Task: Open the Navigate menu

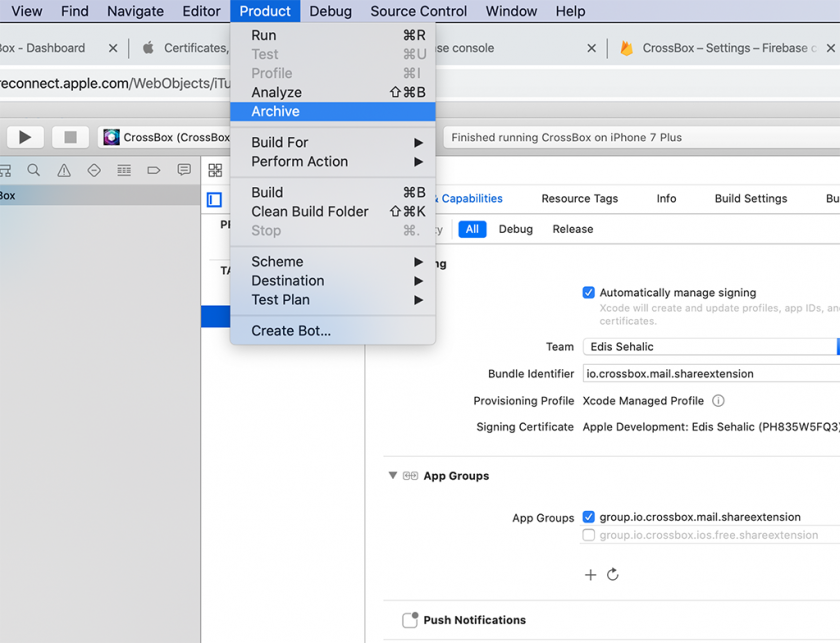Action: [136, 11]
